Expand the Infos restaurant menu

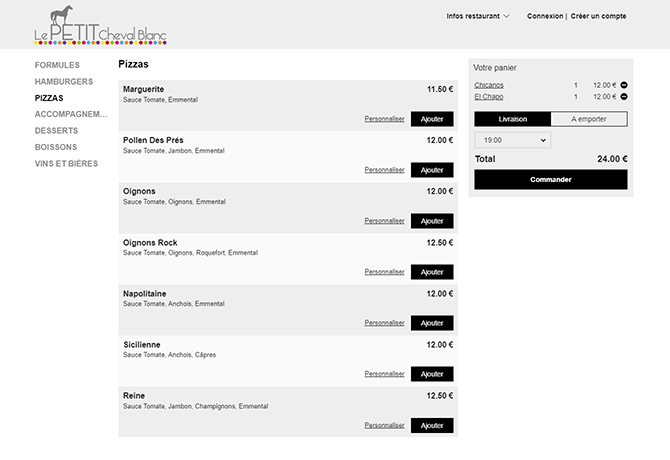(478, 16)
